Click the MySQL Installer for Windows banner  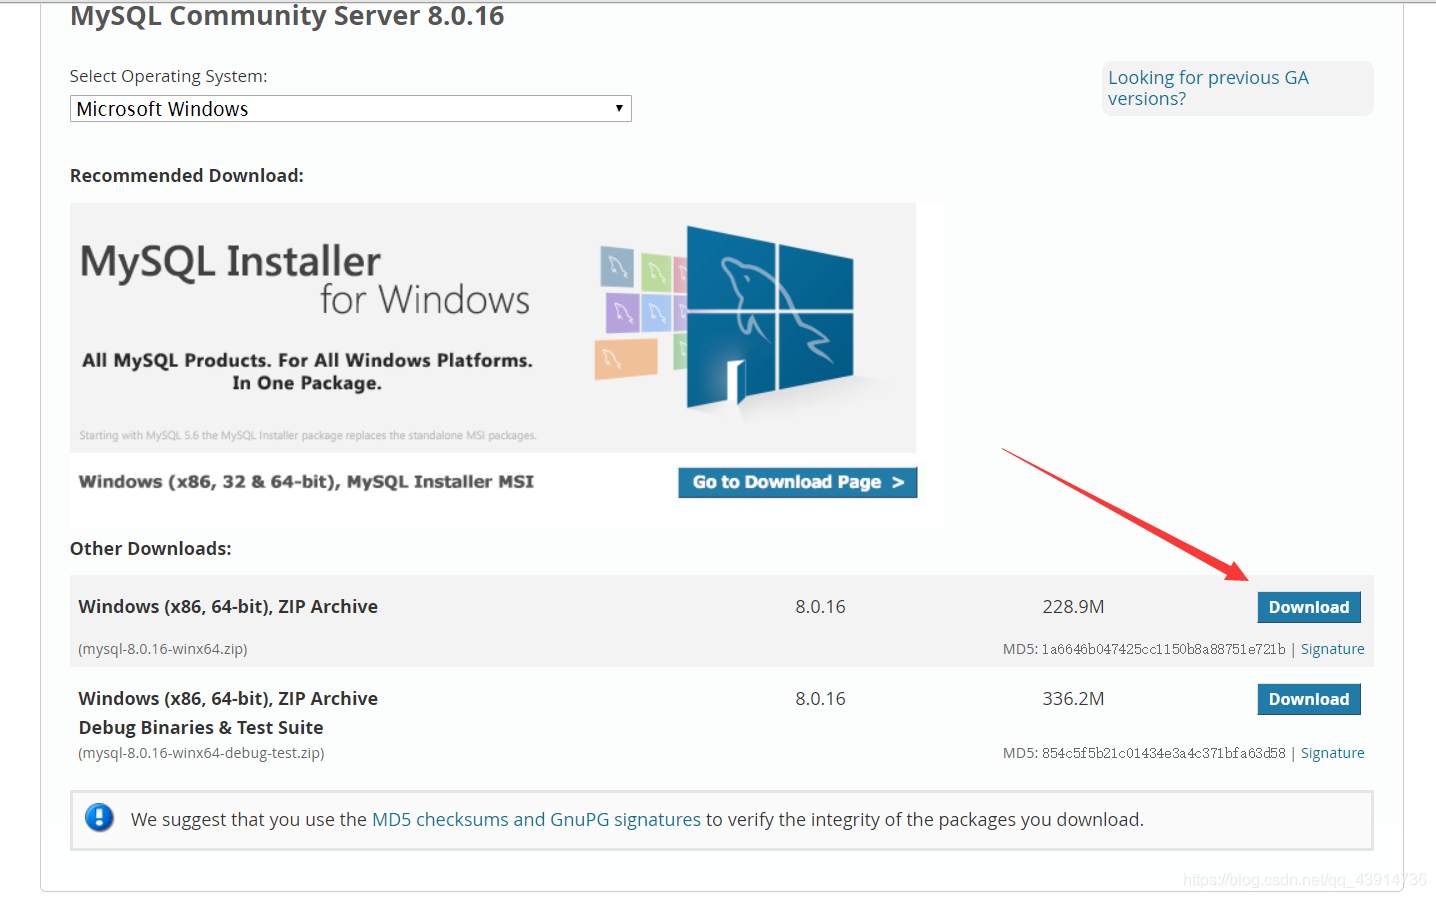click(x=493, y=328)
